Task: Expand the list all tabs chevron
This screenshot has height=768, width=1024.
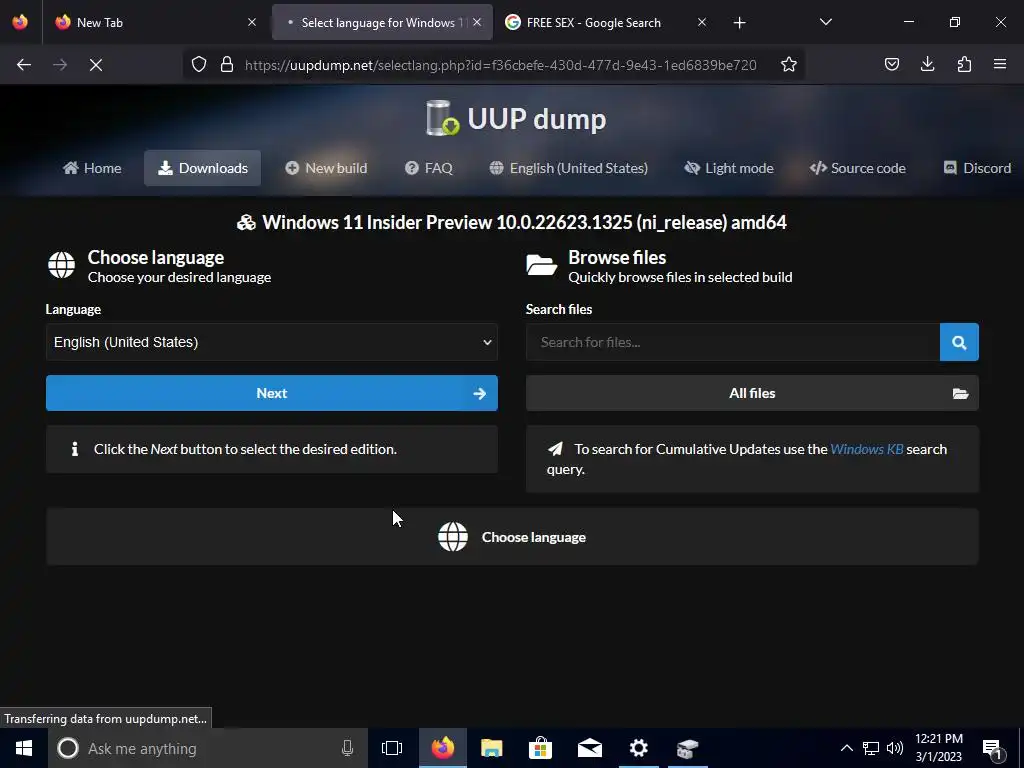Action: 825,22
